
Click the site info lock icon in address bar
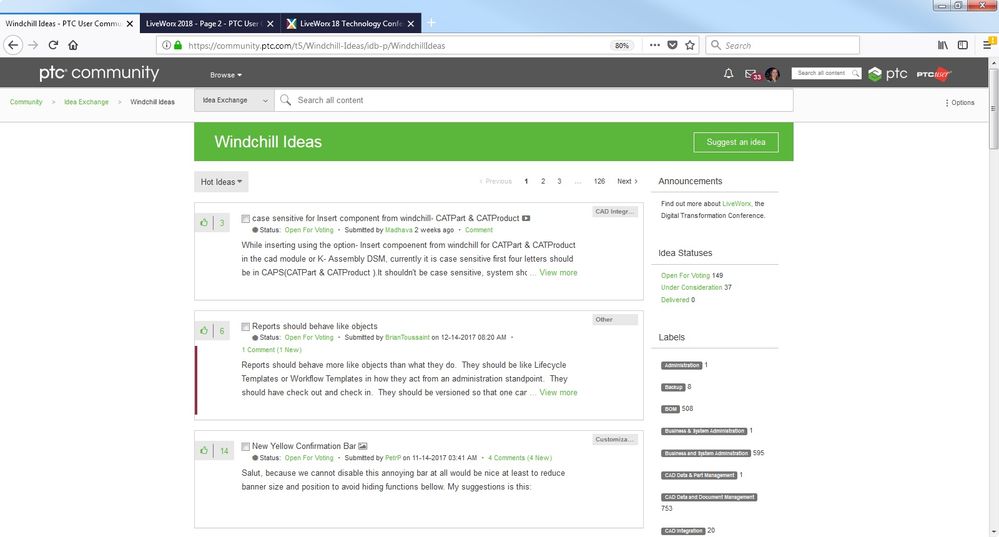[x=178, y=45]
